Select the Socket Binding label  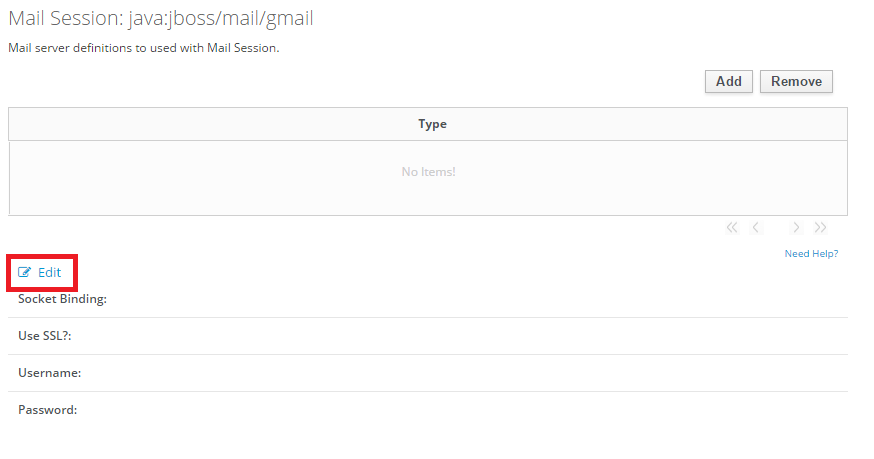62,299
